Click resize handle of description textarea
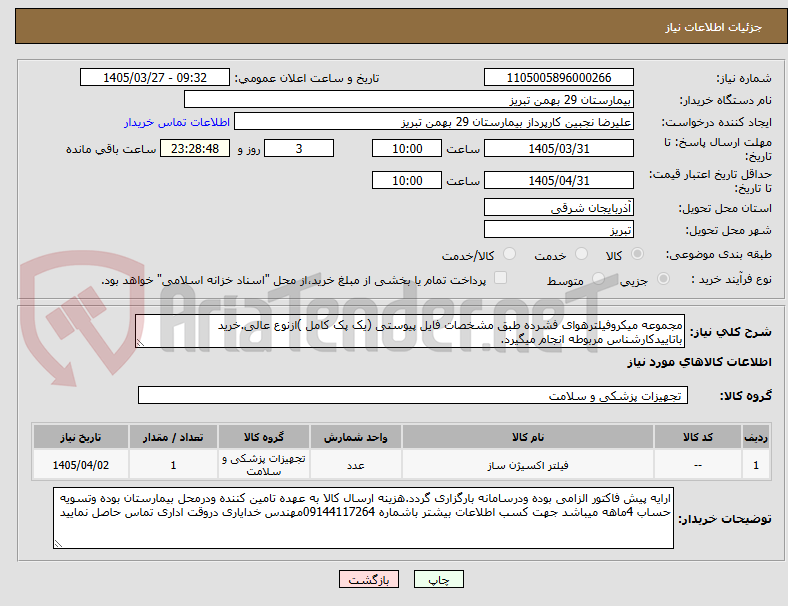The height and width of the screenshot is (606, 788). pos(140,343)
